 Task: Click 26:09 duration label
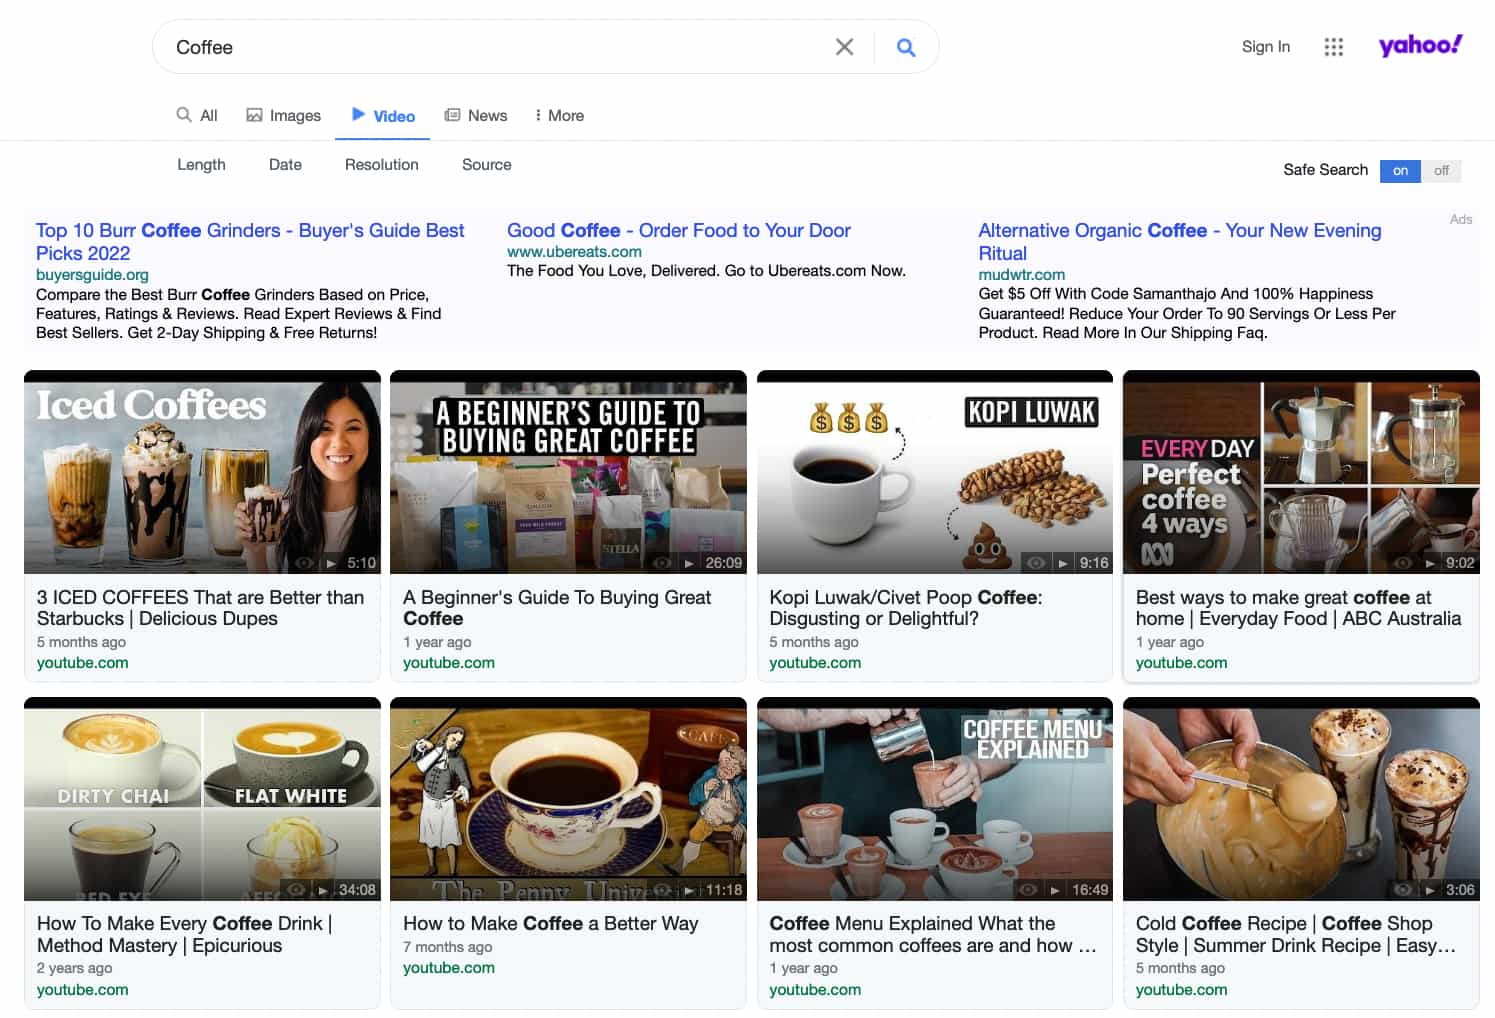tap(723, 563)
